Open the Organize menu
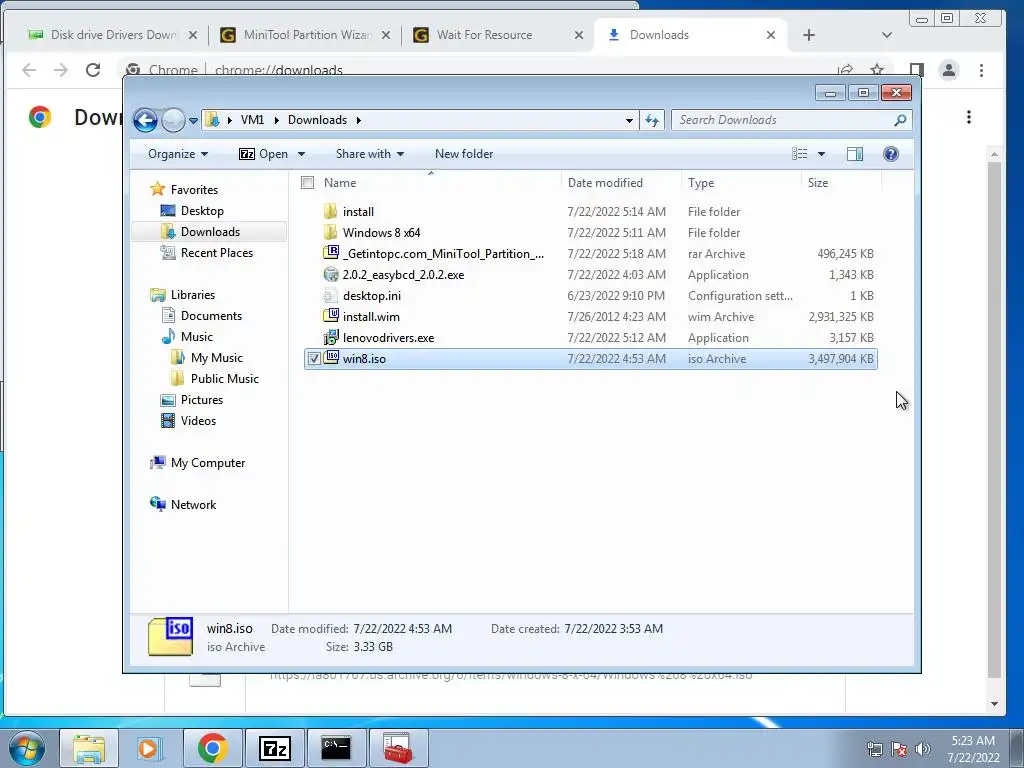The image size is (1024, 768). [178, 154]
